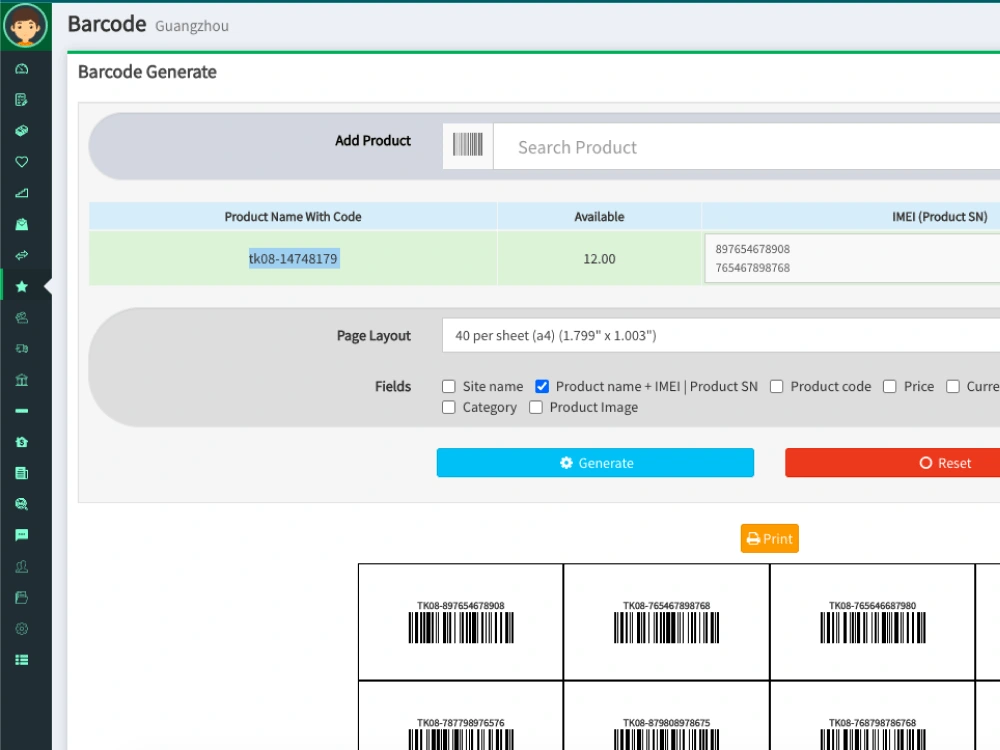Screen dimensions: 1000x750
Task: Open the cash money stack sidebar icon
Action: [22, 131]
